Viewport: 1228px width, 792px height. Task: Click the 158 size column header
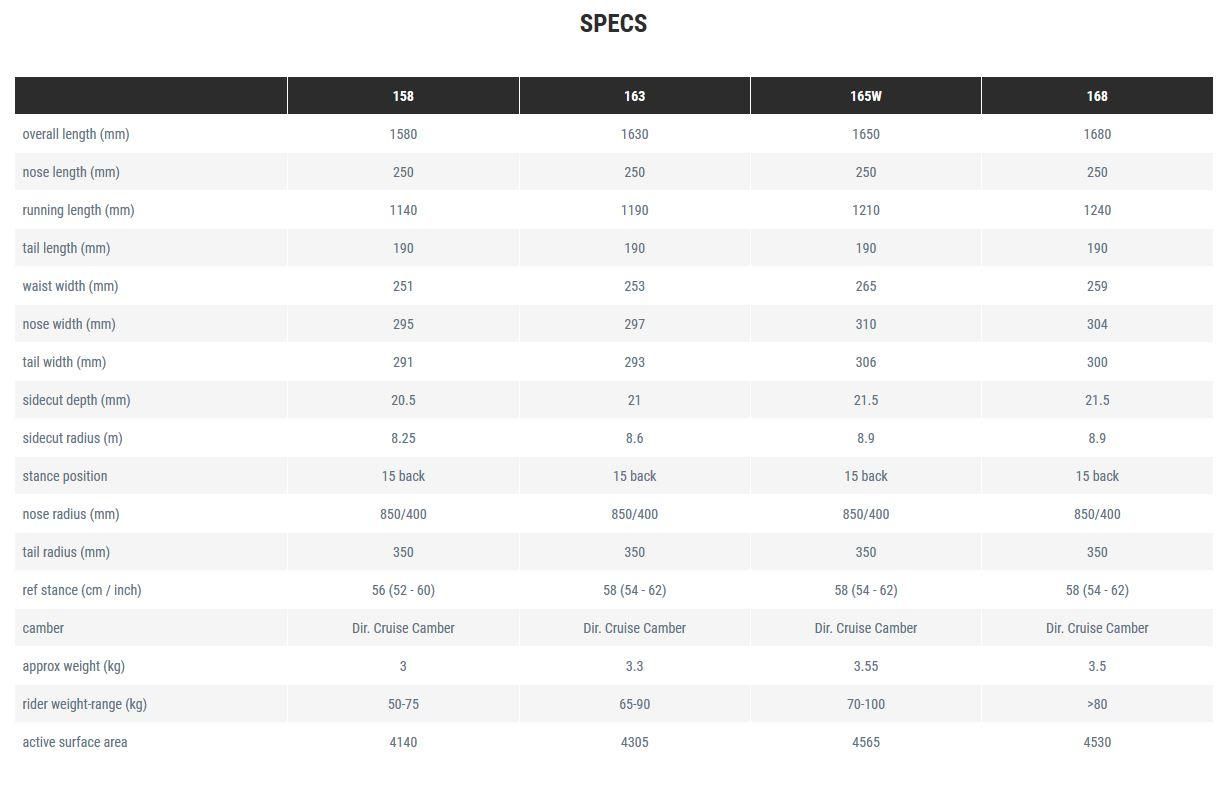pos(403,96)
